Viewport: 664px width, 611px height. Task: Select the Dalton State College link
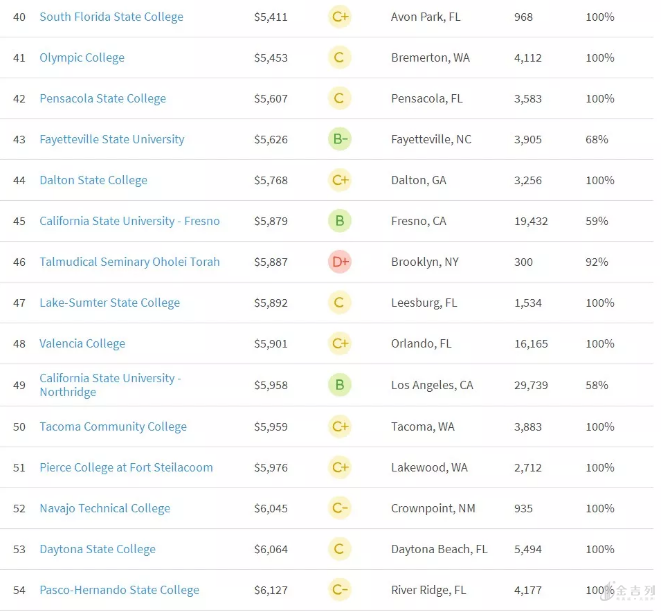pyautogui.click(x=93, y=180)
